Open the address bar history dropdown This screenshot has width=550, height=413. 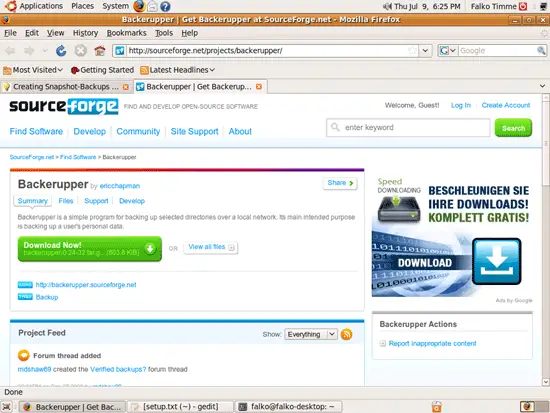pos(425,51)
